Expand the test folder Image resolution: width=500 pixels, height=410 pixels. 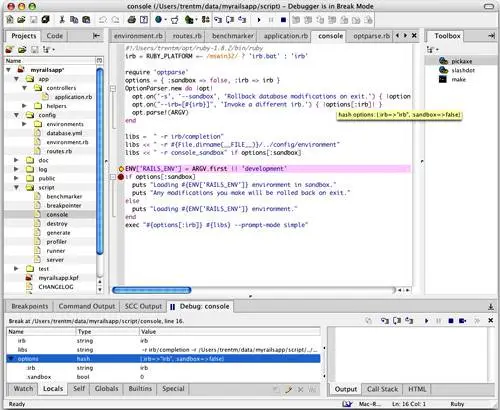tap(16, 268)
